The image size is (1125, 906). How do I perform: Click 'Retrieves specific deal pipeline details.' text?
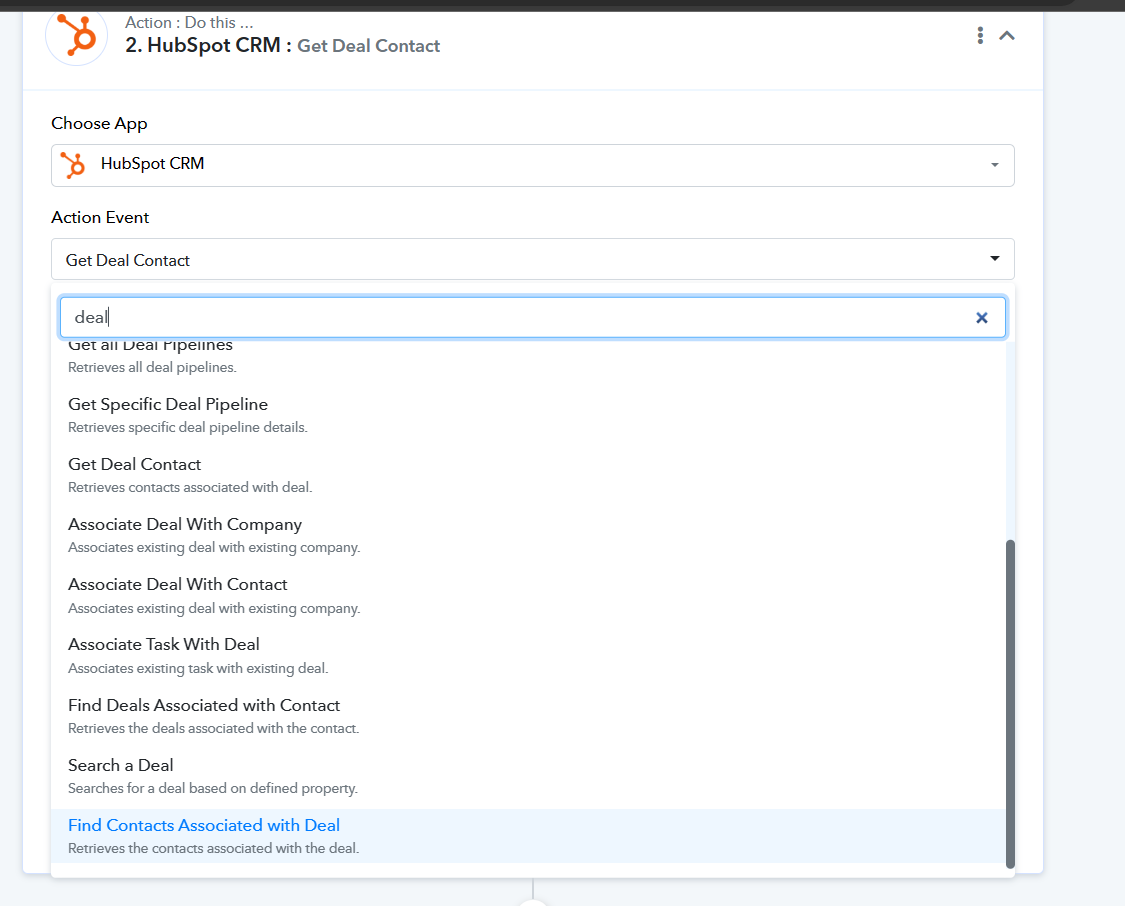pyautogui.click(x=188, y=427)
